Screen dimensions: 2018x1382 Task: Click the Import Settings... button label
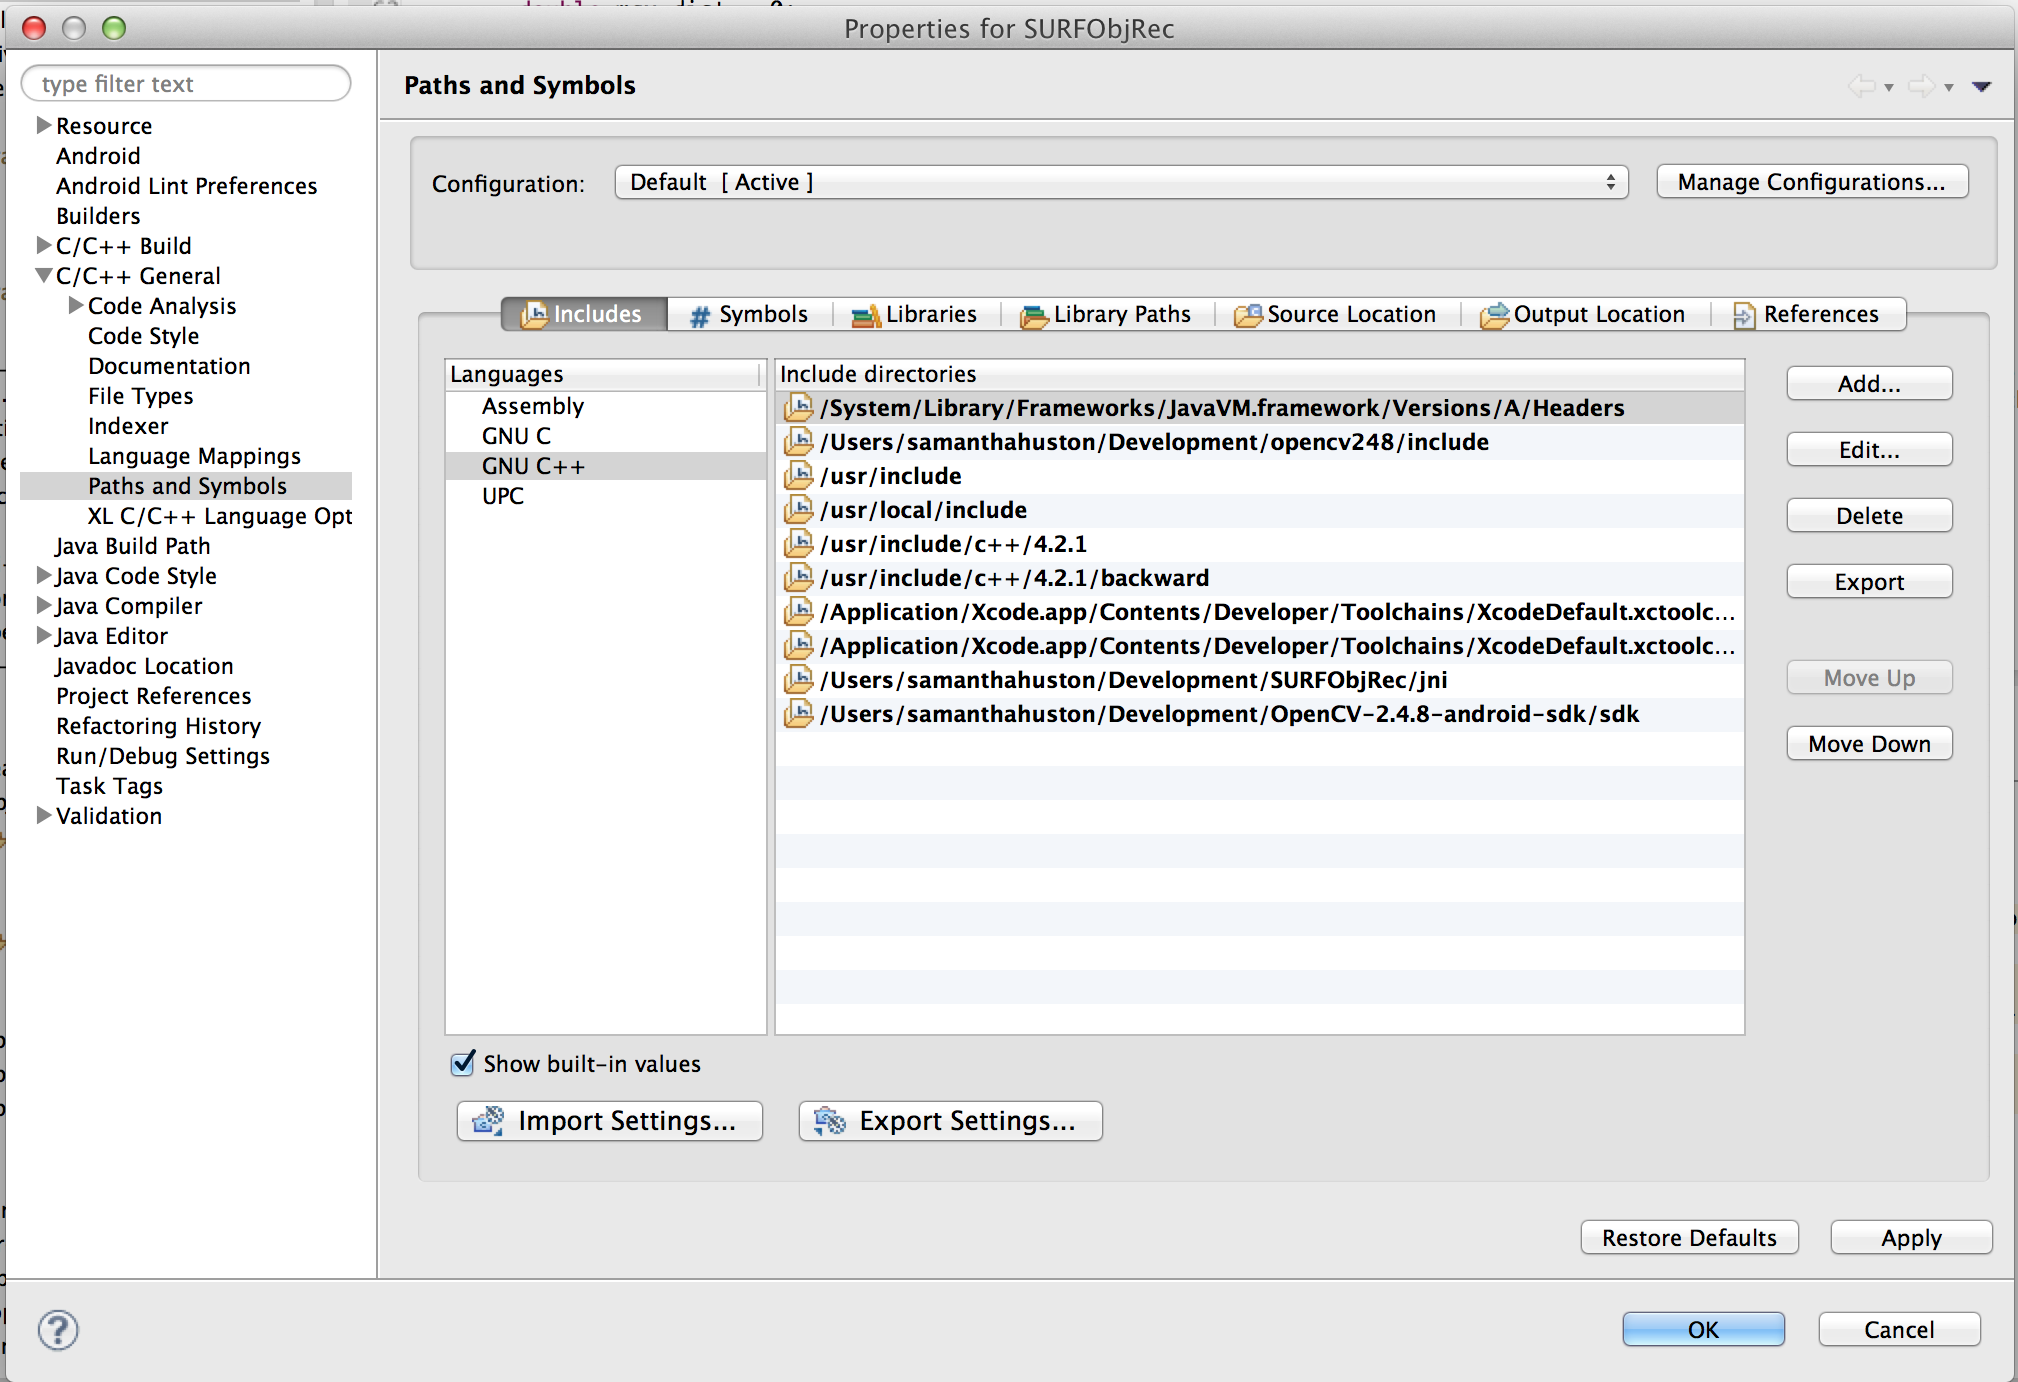[627, 1121]
